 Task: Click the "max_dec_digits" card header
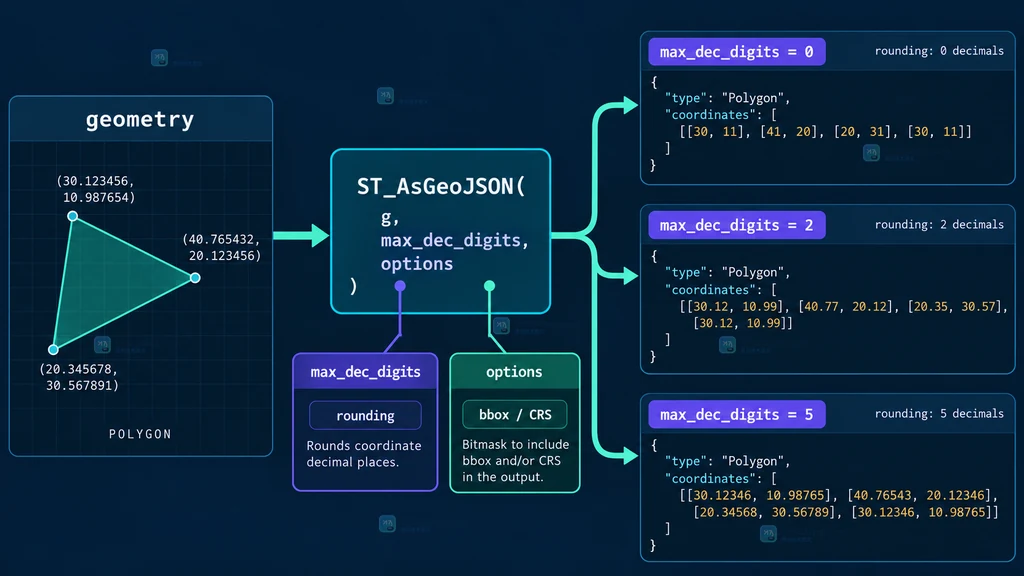point(365,372)
